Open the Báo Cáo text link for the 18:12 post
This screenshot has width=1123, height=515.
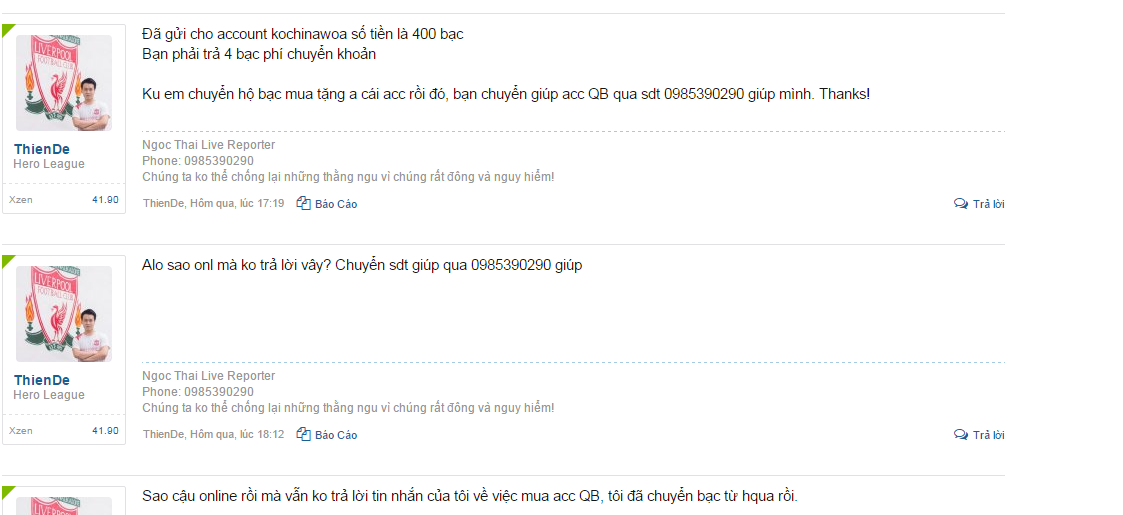[x=336, y=435]
